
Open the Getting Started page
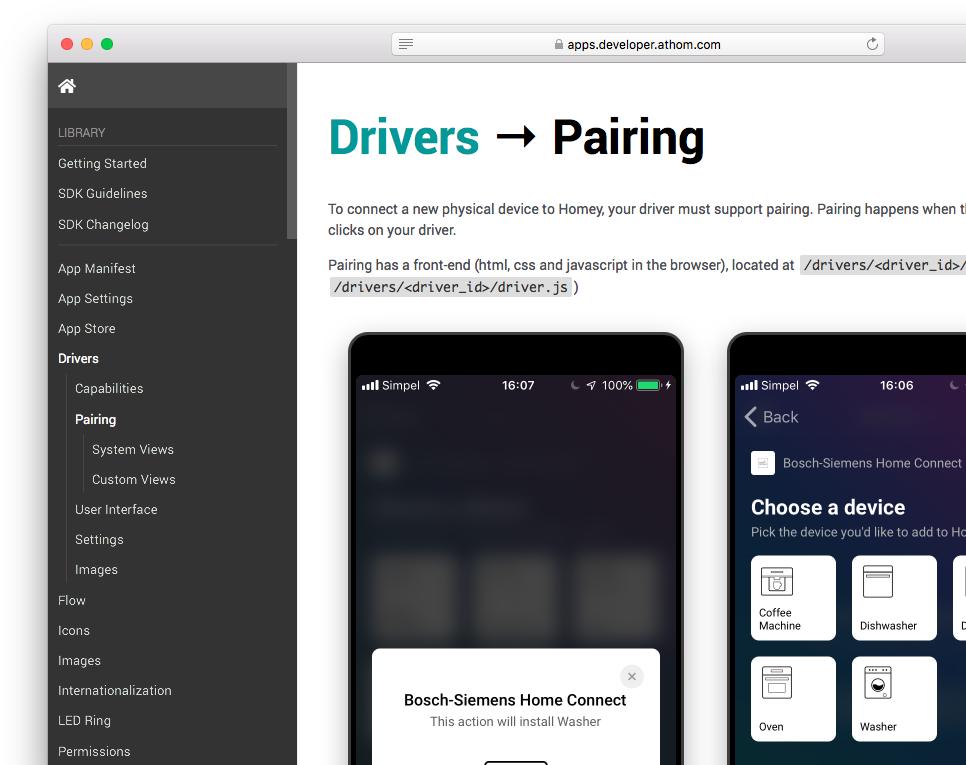pos(102,163)
